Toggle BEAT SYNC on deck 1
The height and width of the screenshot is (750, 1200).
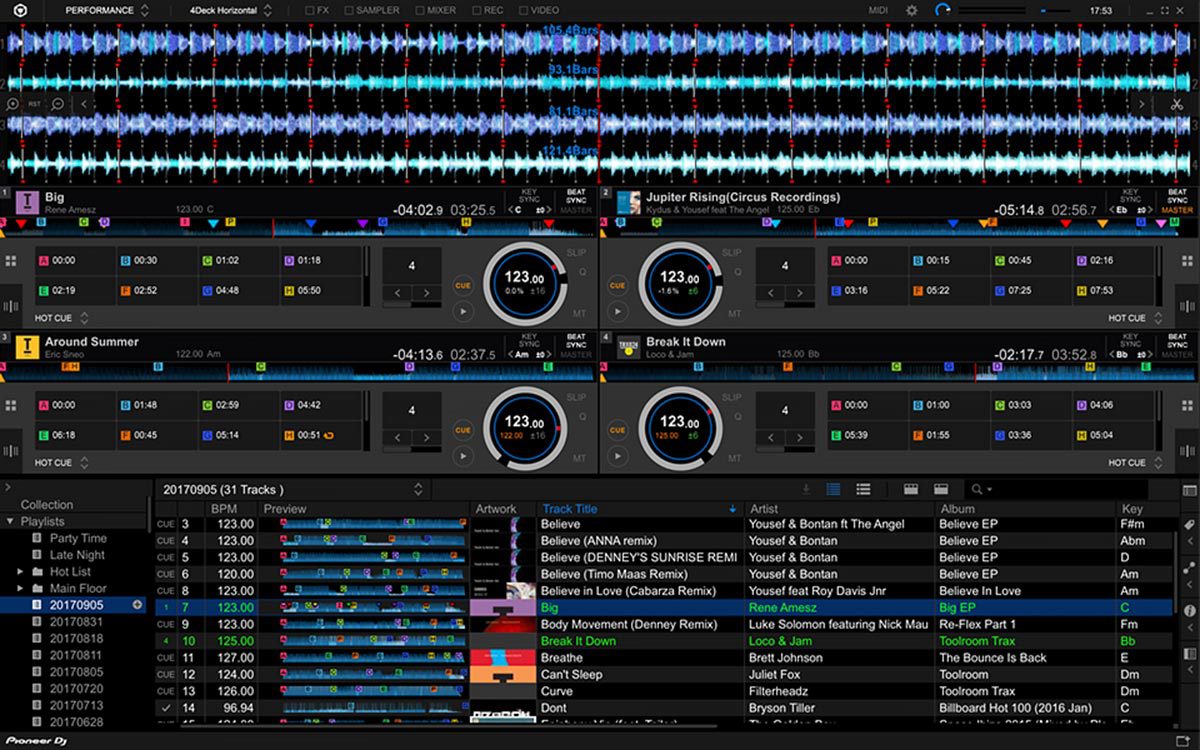577,195
